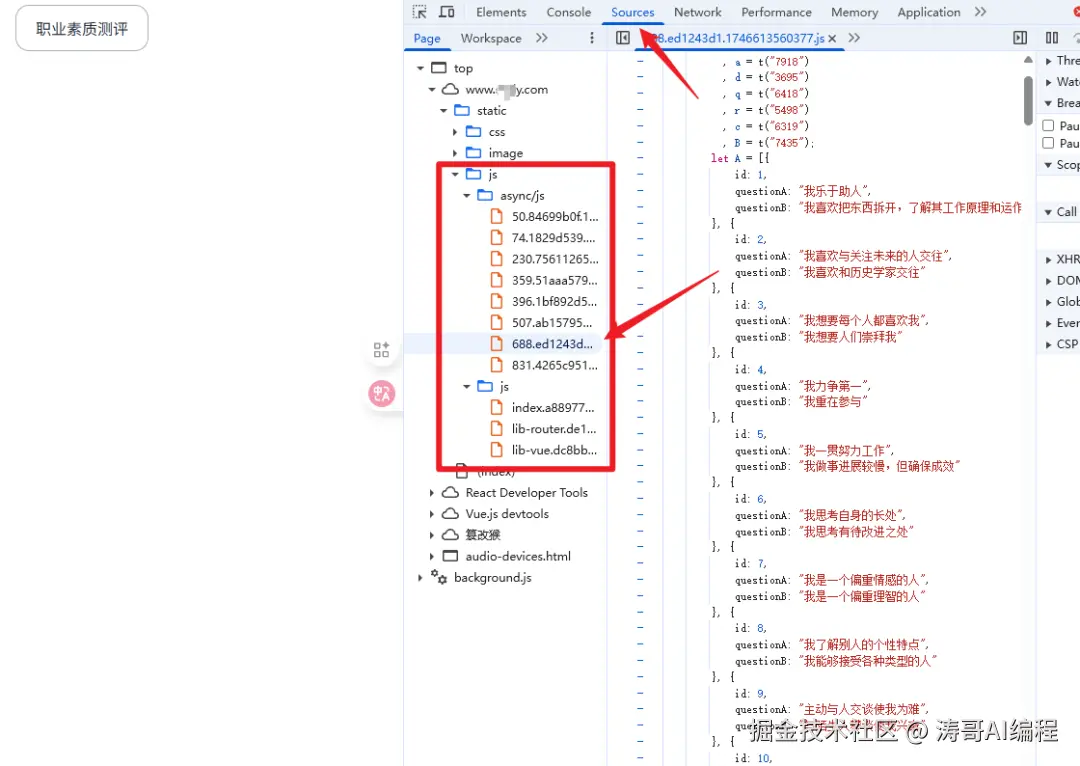The width and height of the screenshot is (1080, 766).
Task: Click the pink translate floating icon
Action: (x=382, y=393)
